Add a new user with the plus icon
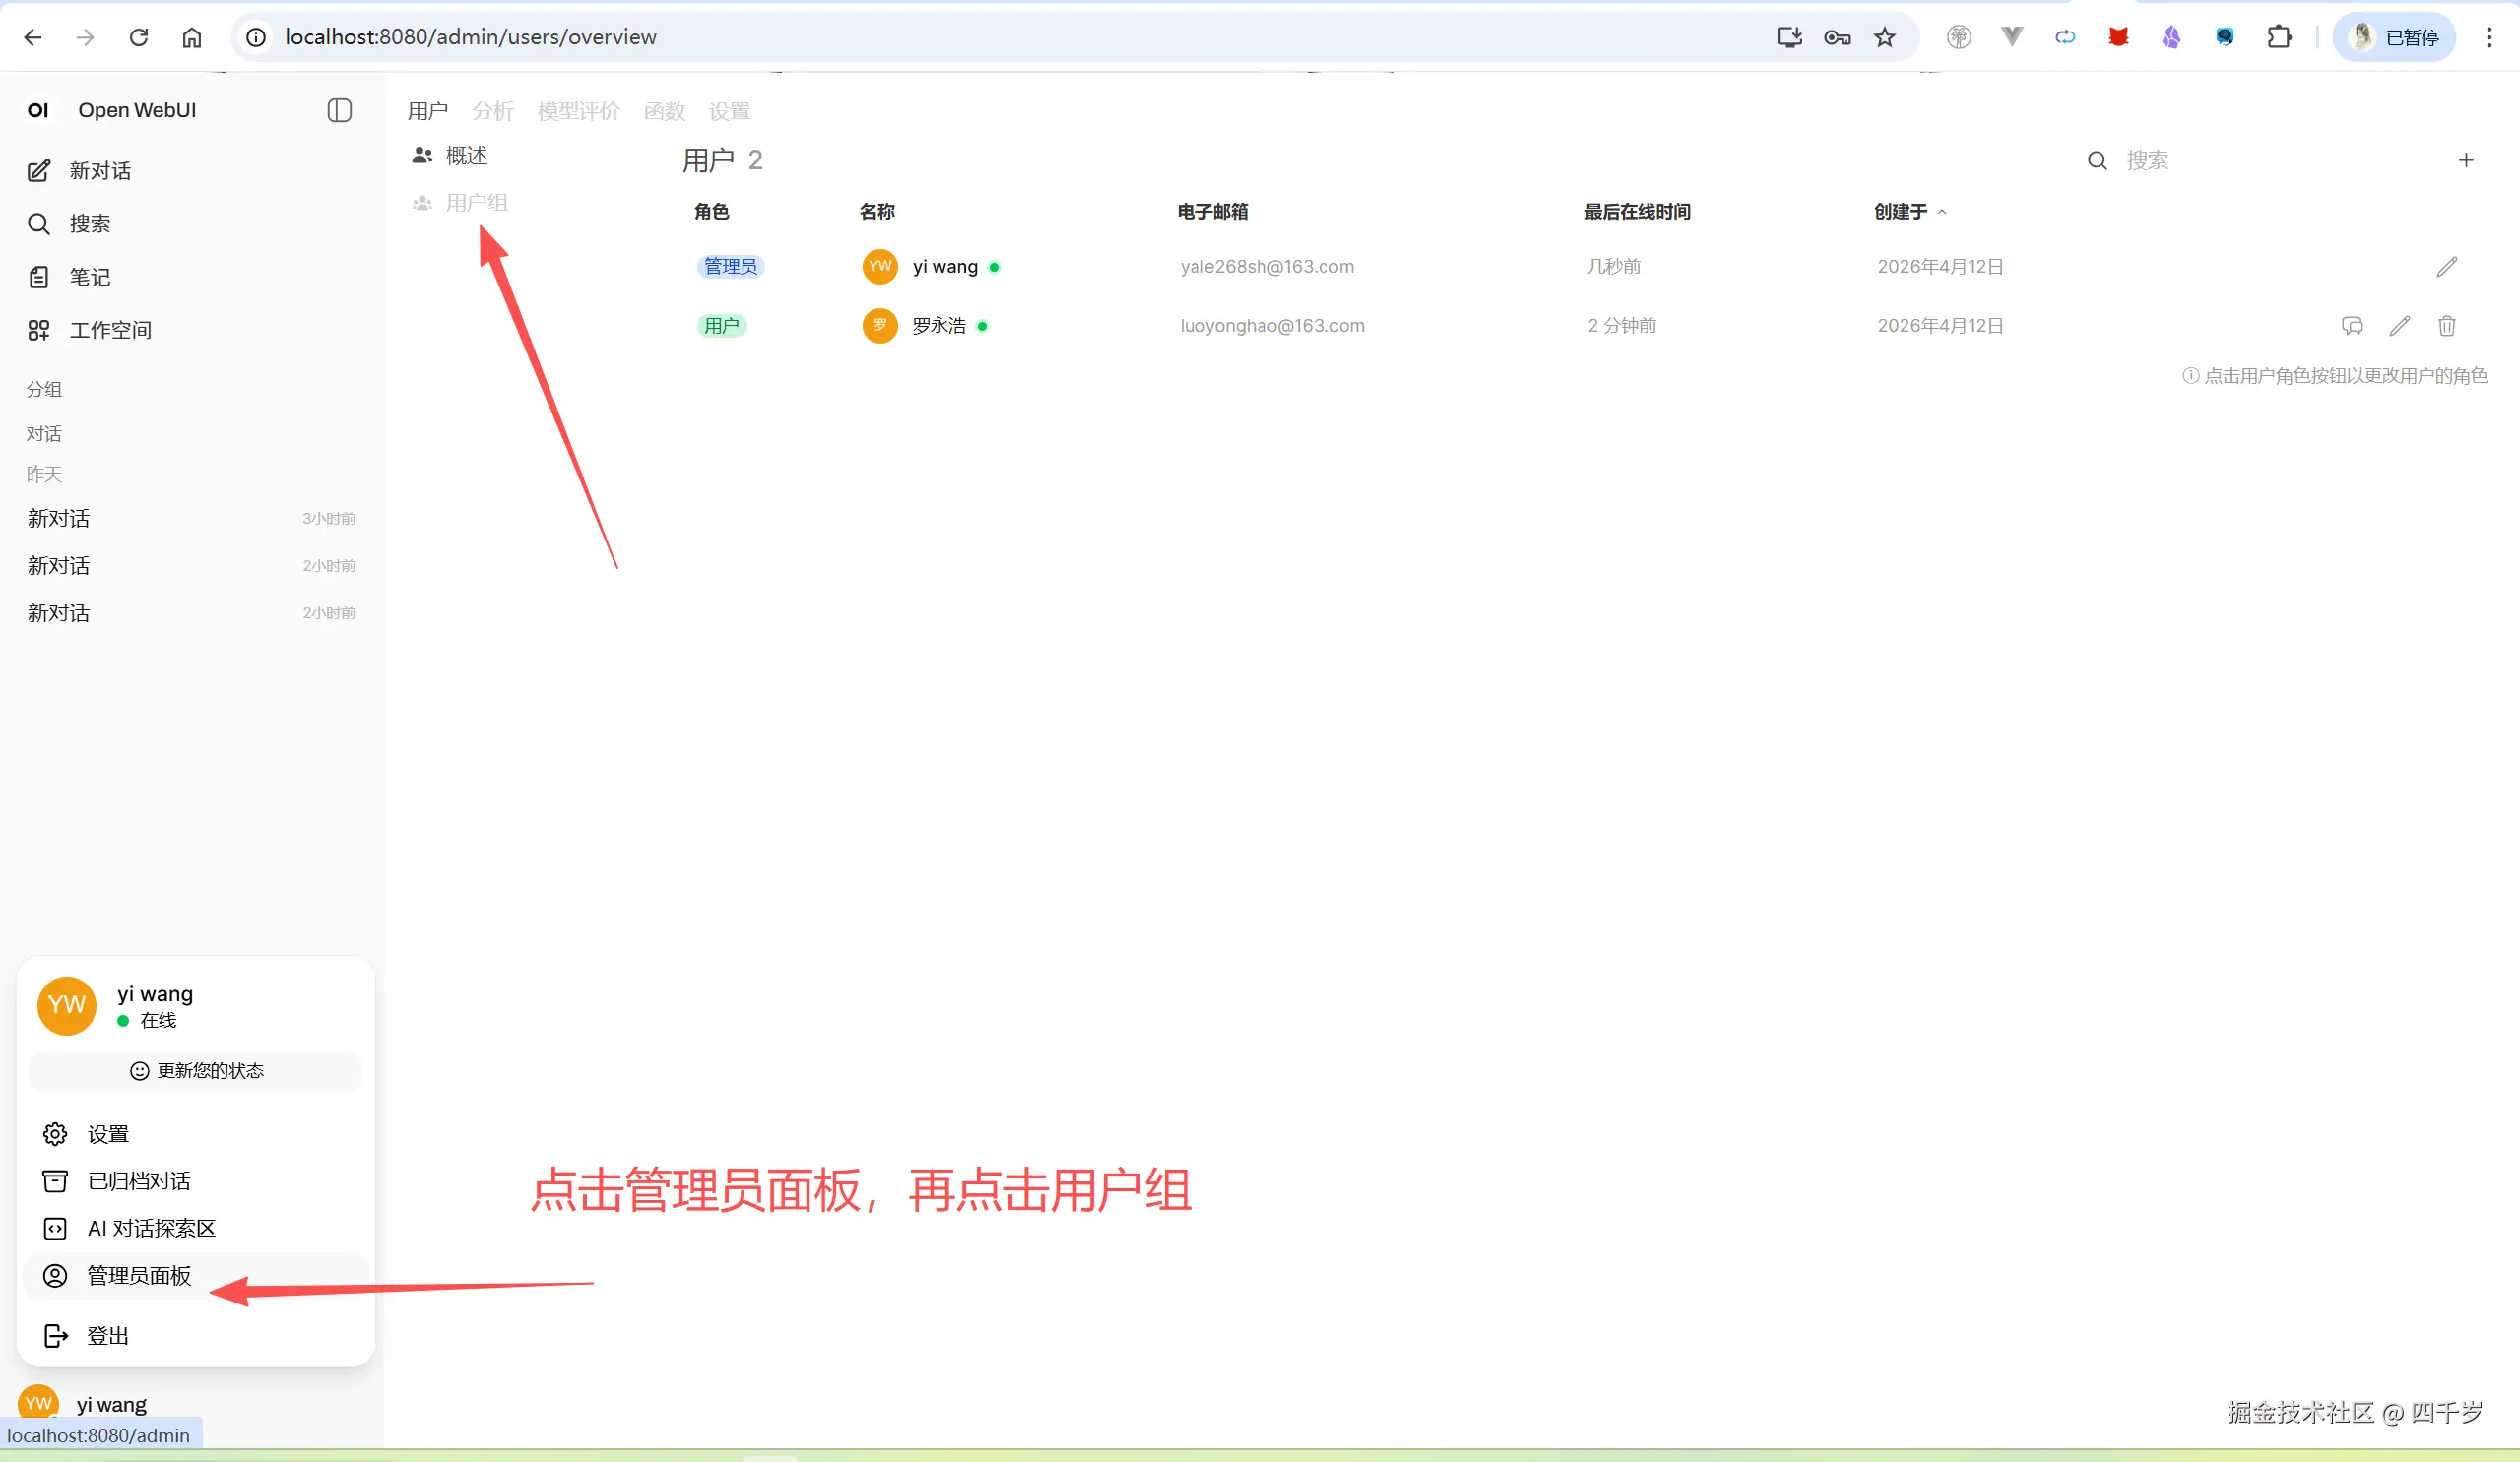This screenshot has width=2520, height=1462. coord(2466,160)
